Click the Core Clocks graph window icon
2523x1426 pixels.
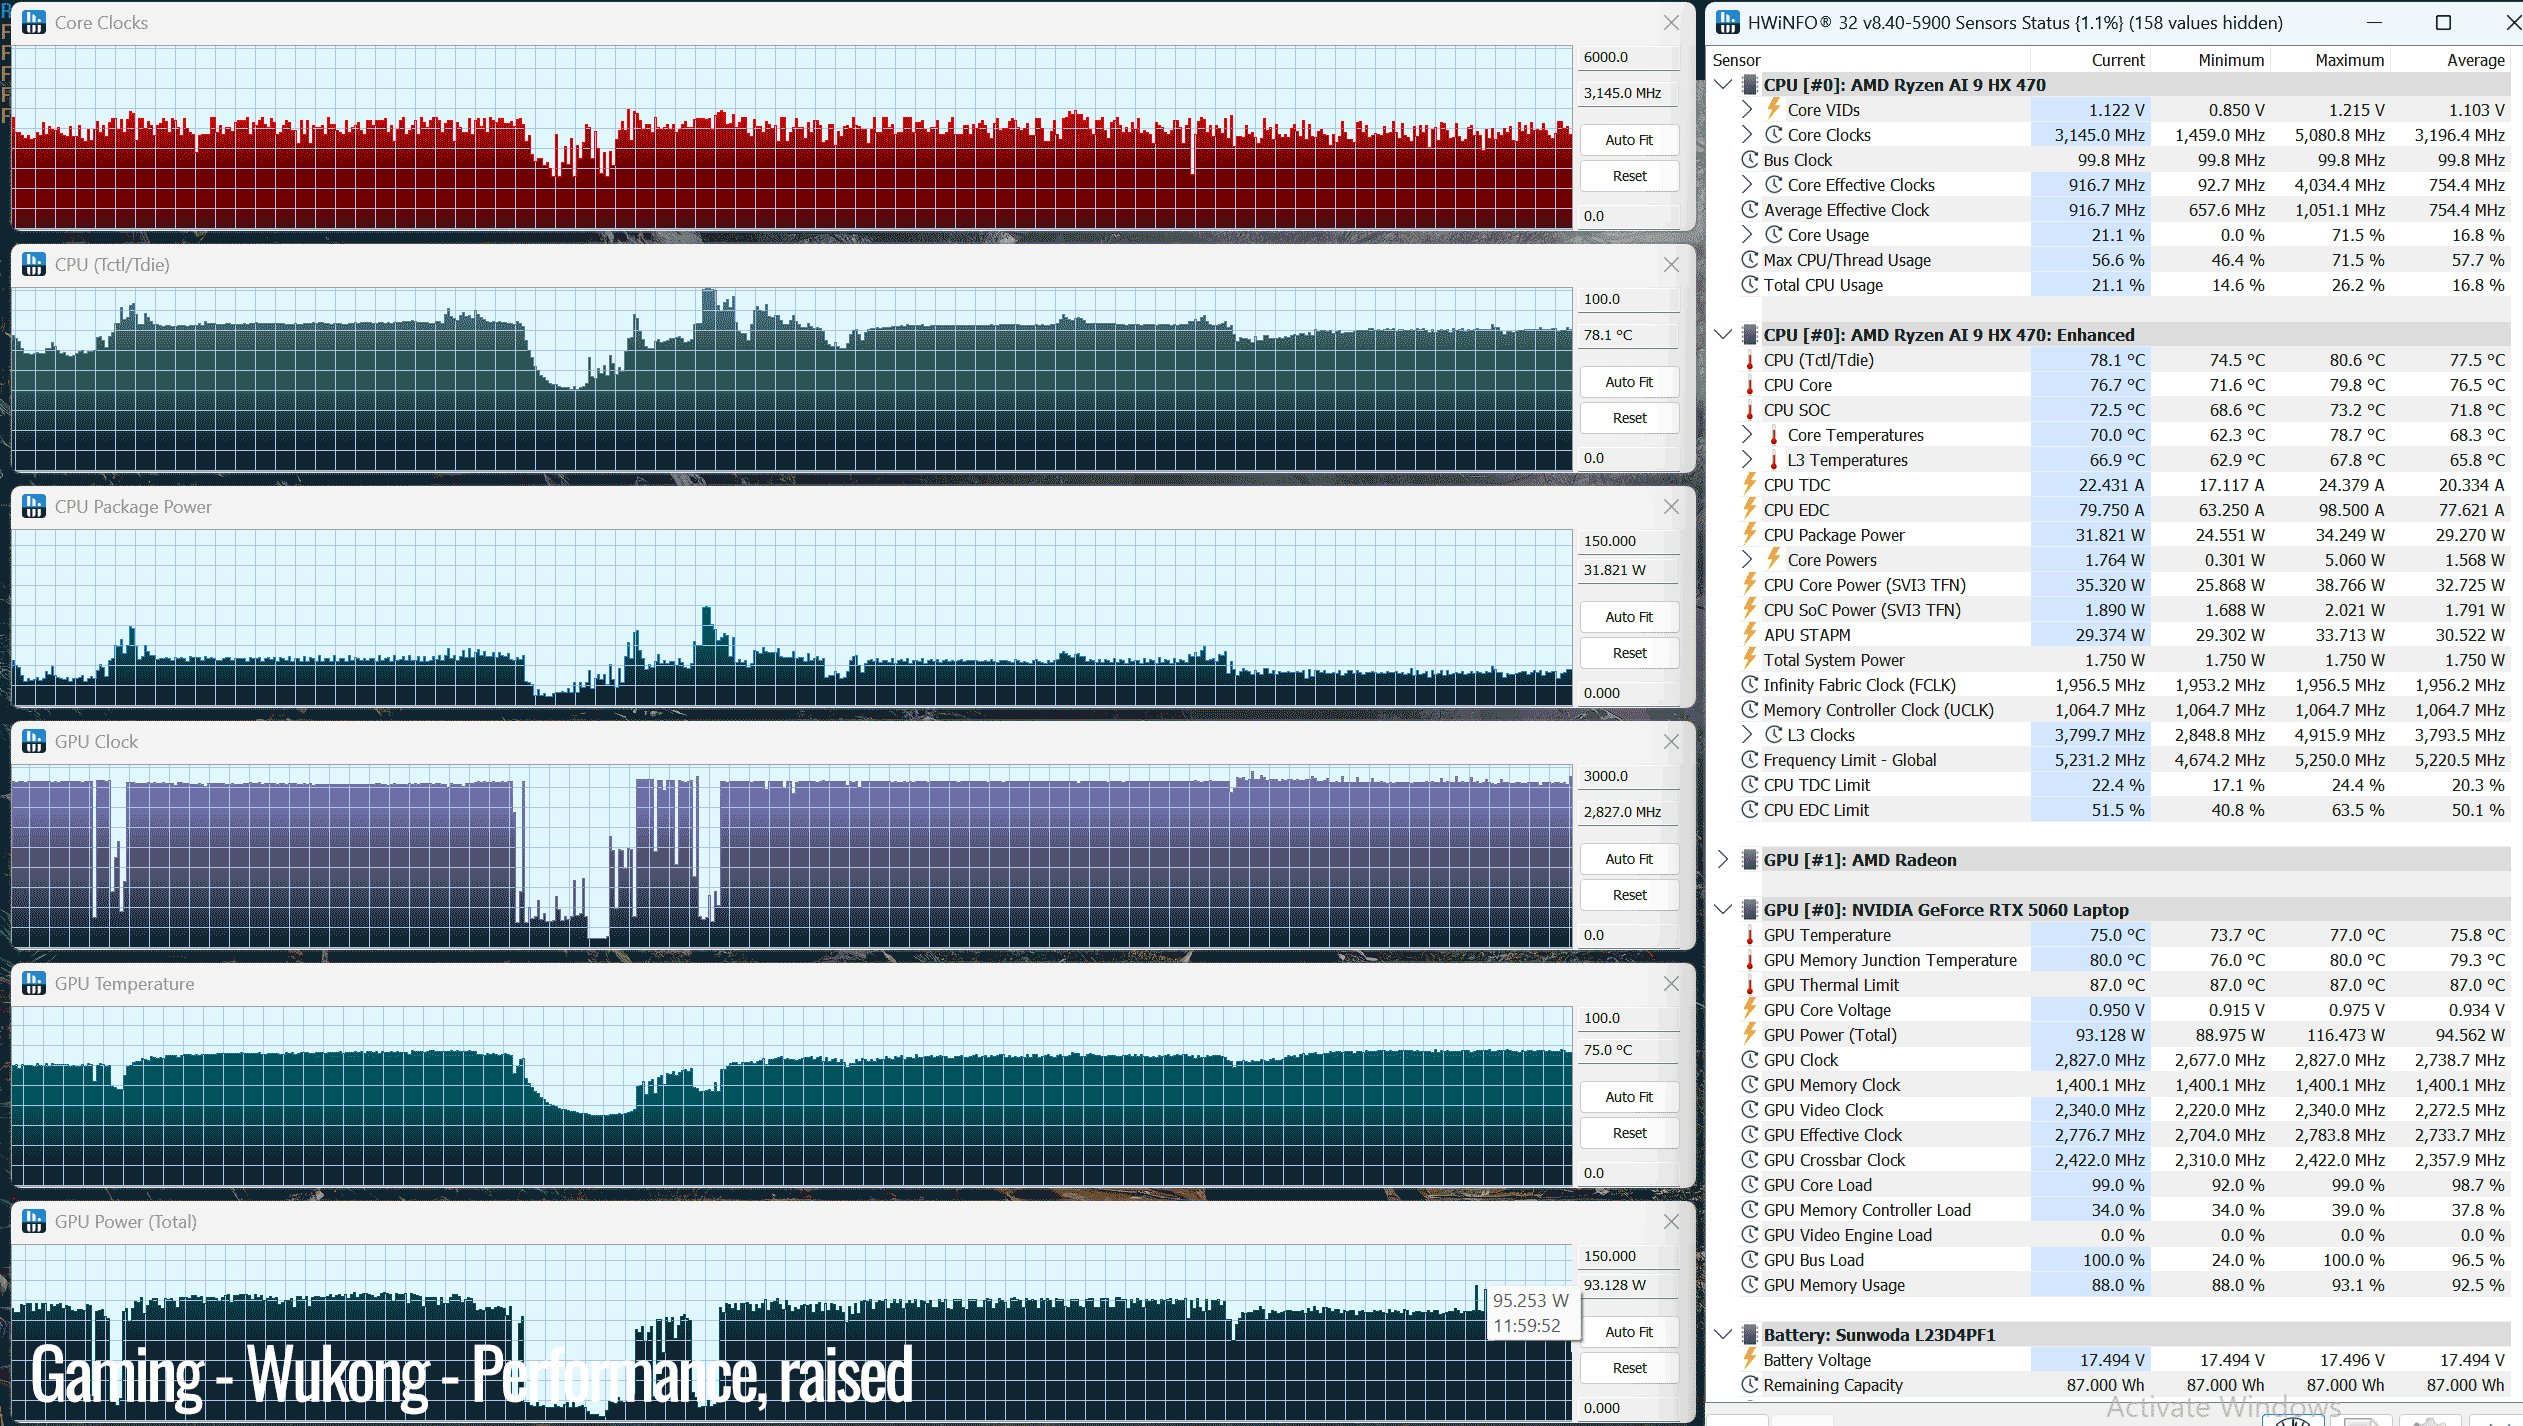34,23
